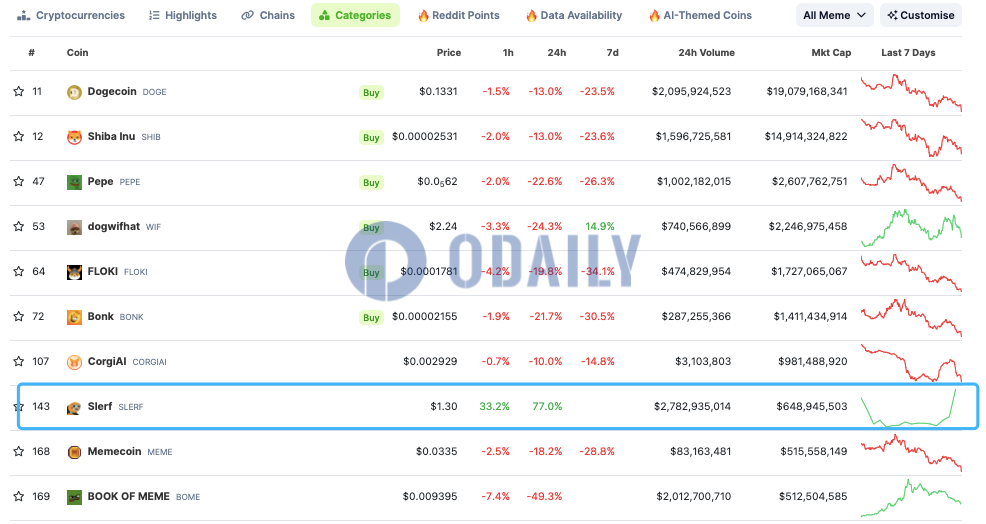
Task: Star the Memecoin row
Action: click(x=19, y=452)
